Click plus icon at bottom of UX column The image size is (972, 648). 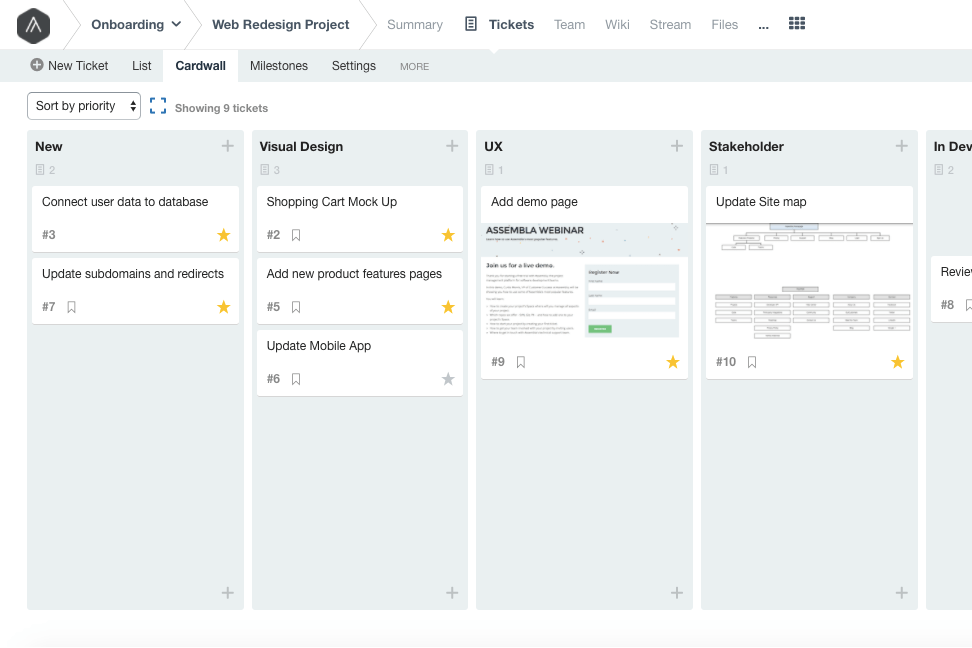[677, 593]
